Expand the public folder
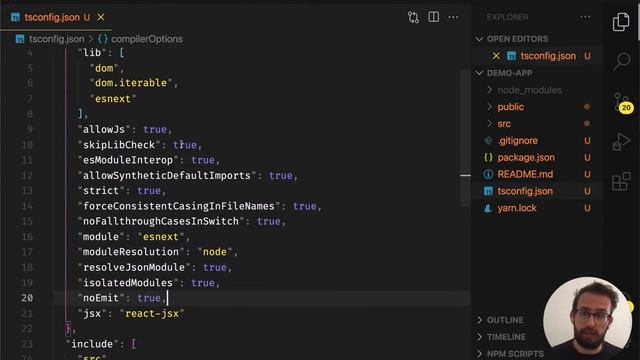The image size is (640, 360). click(x=510, y=107)
